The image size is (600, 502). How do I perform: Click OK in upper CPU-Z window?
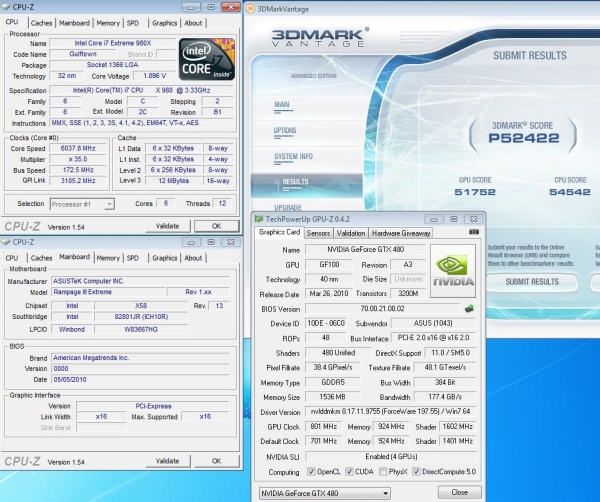coord(217,226)
